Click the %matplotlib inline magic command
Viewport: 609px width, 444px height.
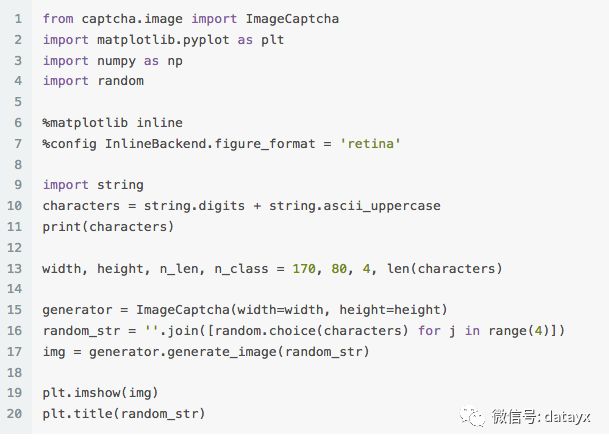pyautogui.click(x=113, y=123)
